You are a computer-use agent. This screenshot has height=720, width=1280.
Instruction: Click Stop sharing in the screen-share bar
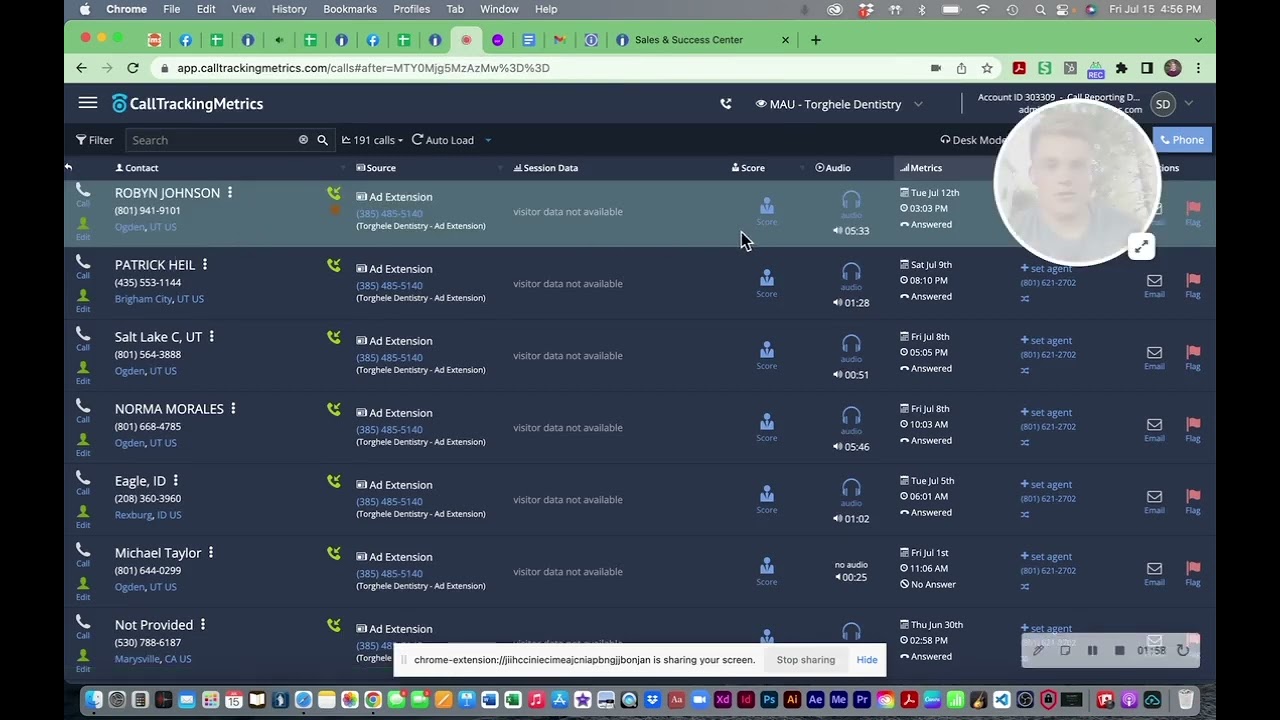click(806, 660)
